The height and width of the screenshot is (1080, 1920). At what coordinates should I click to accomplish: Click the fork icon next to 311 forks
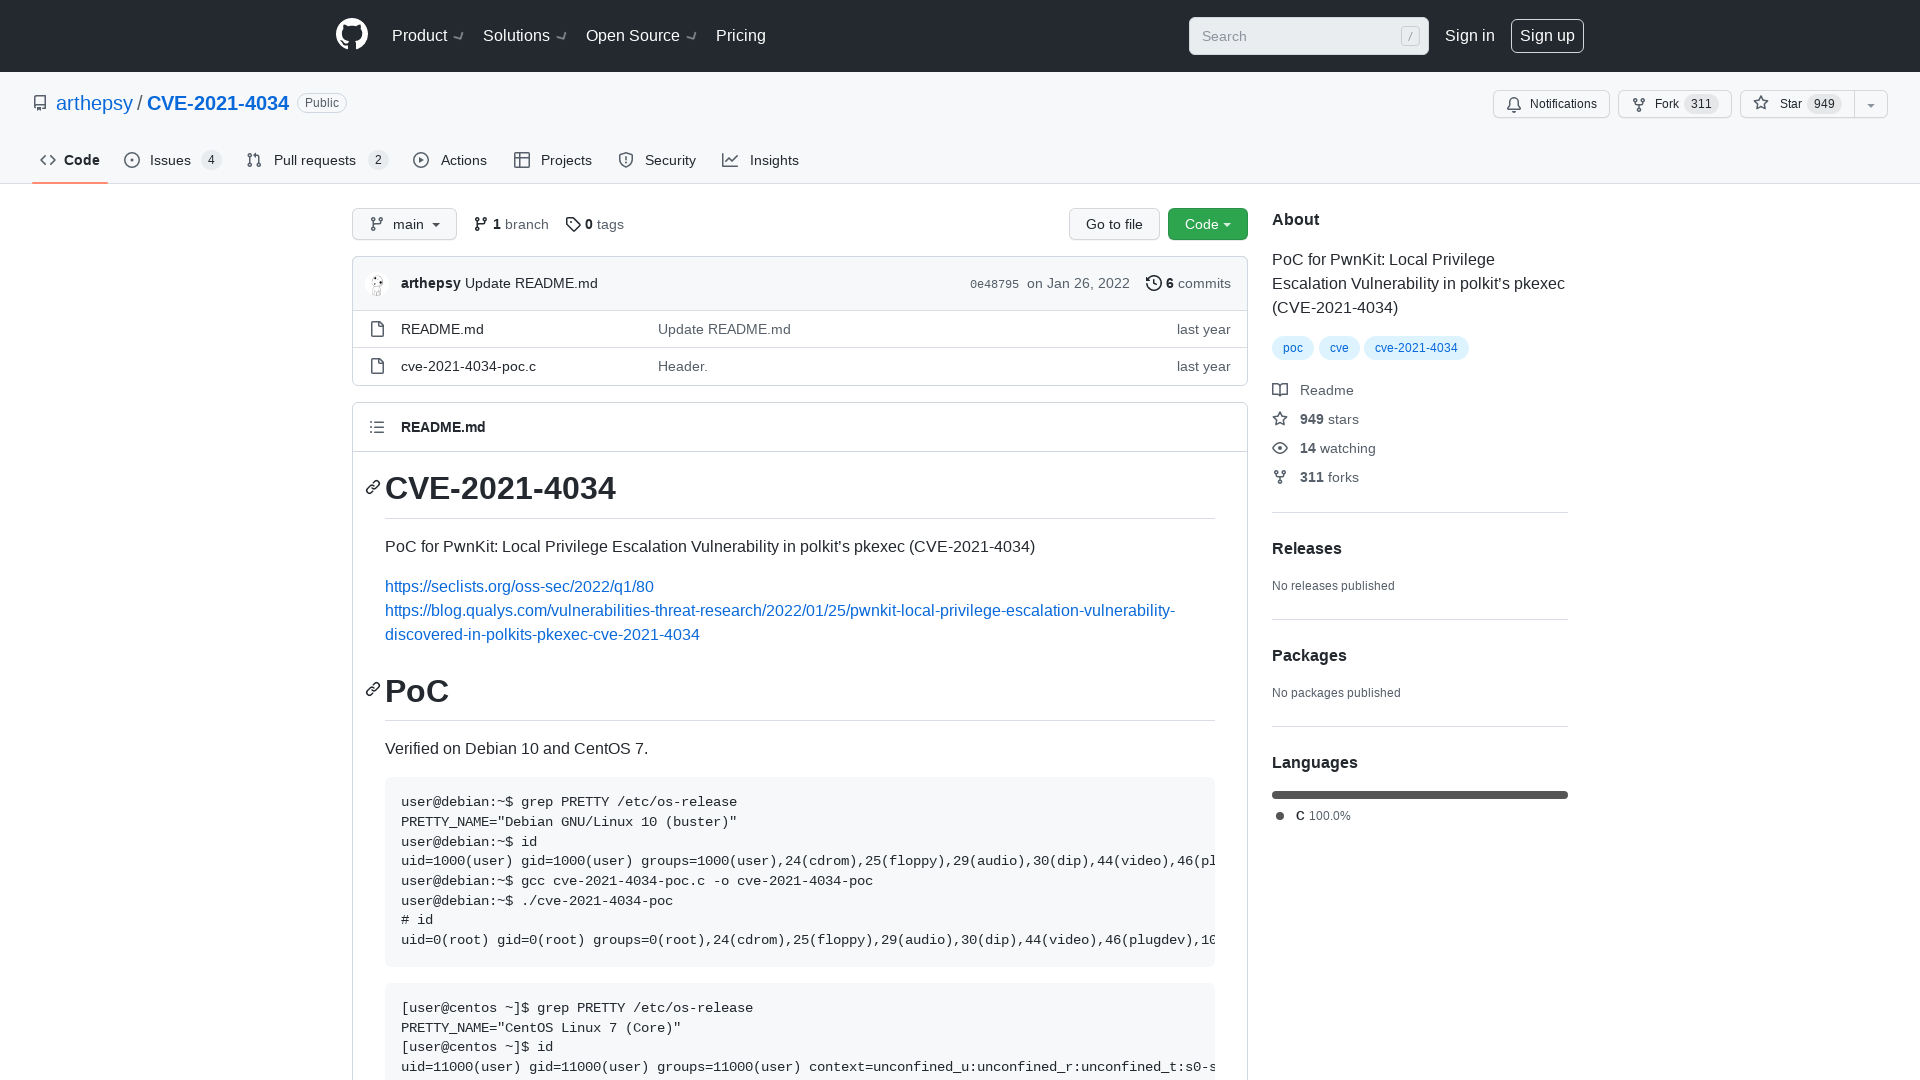1280,477
